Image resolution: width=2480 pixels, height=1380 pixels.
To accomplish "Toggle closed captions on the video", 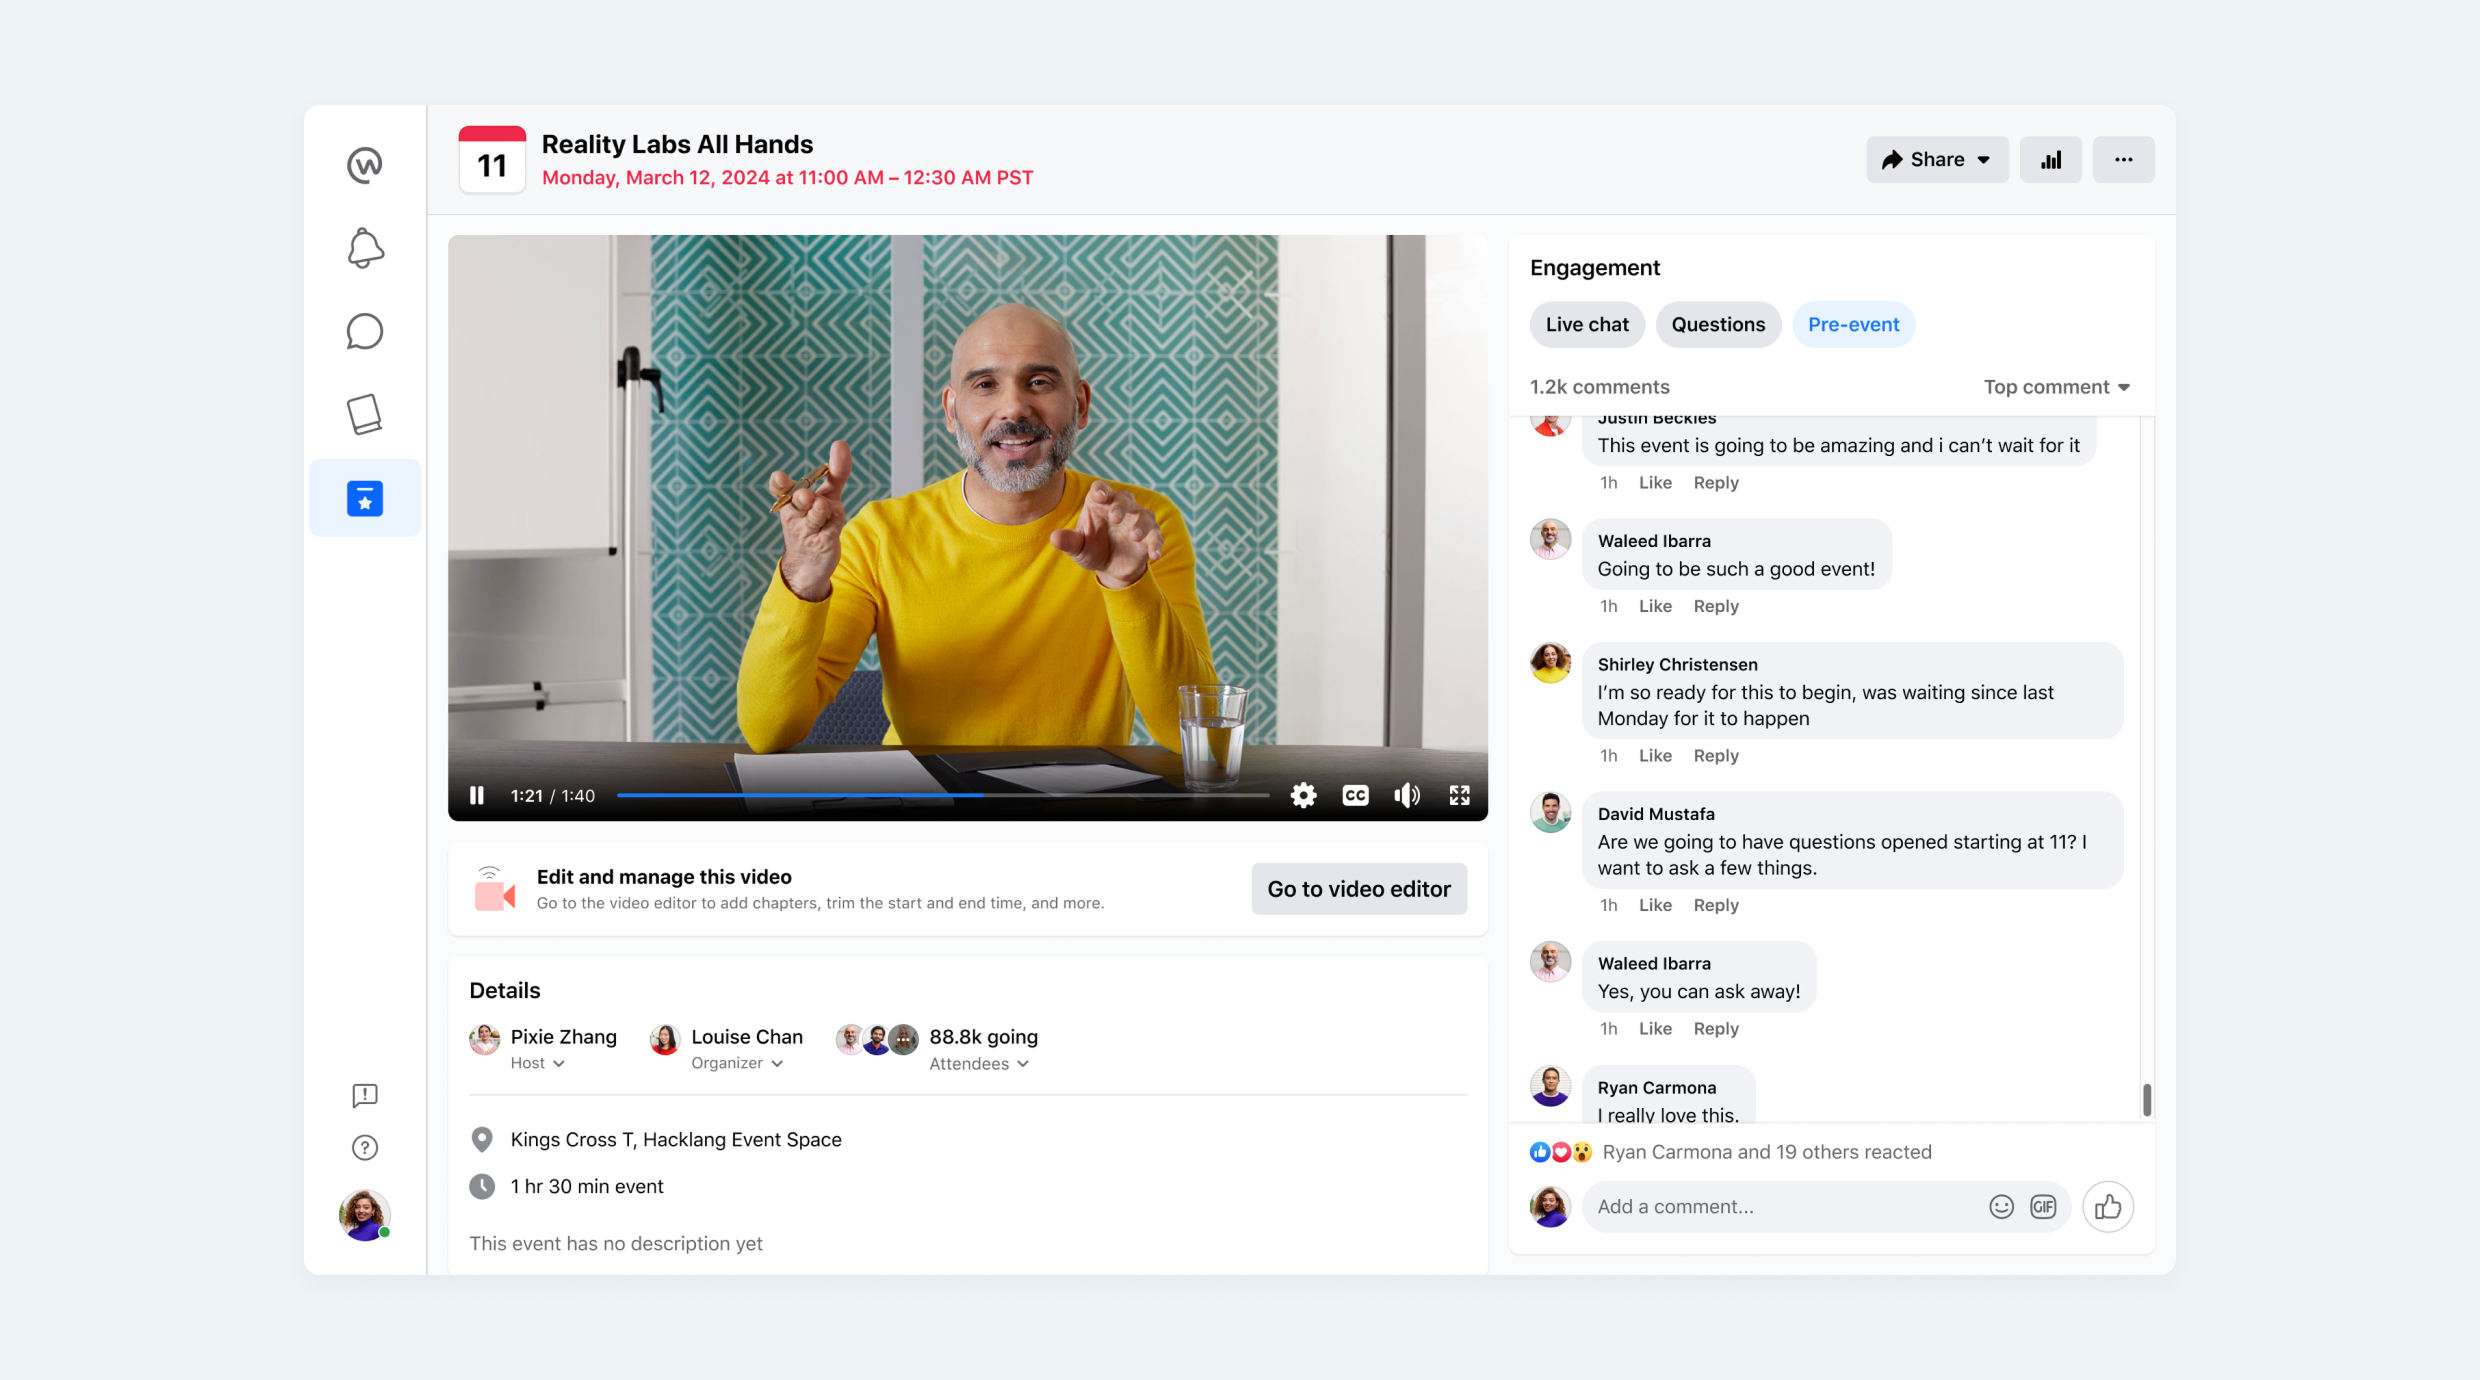I will tap(1355, 795).
